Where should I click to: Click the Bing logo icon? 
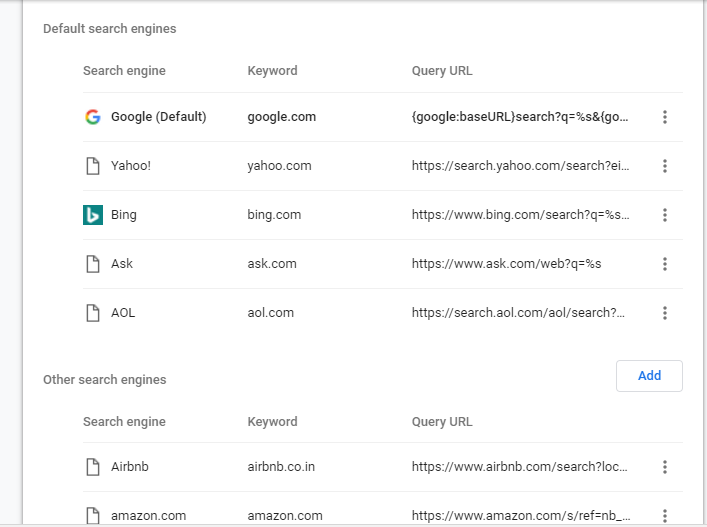click(93, 215)
